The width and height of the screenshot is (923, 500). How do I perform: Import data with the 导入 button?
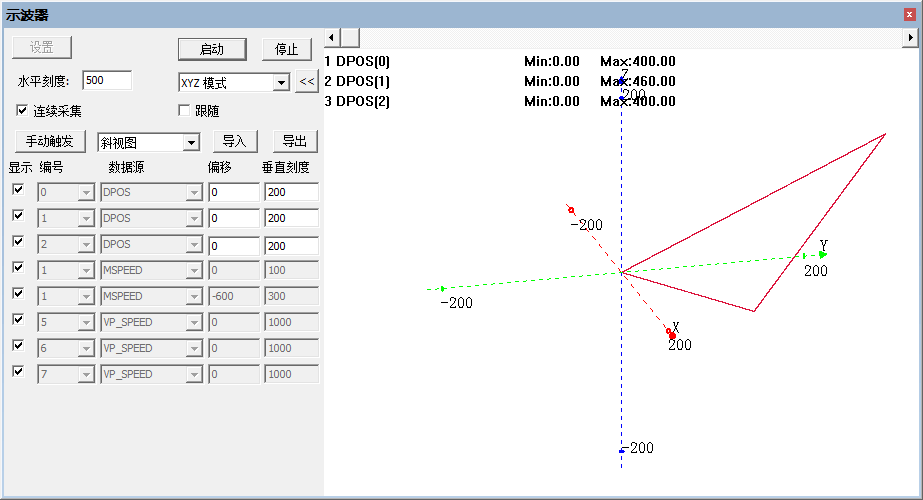[x=235, y=141]
